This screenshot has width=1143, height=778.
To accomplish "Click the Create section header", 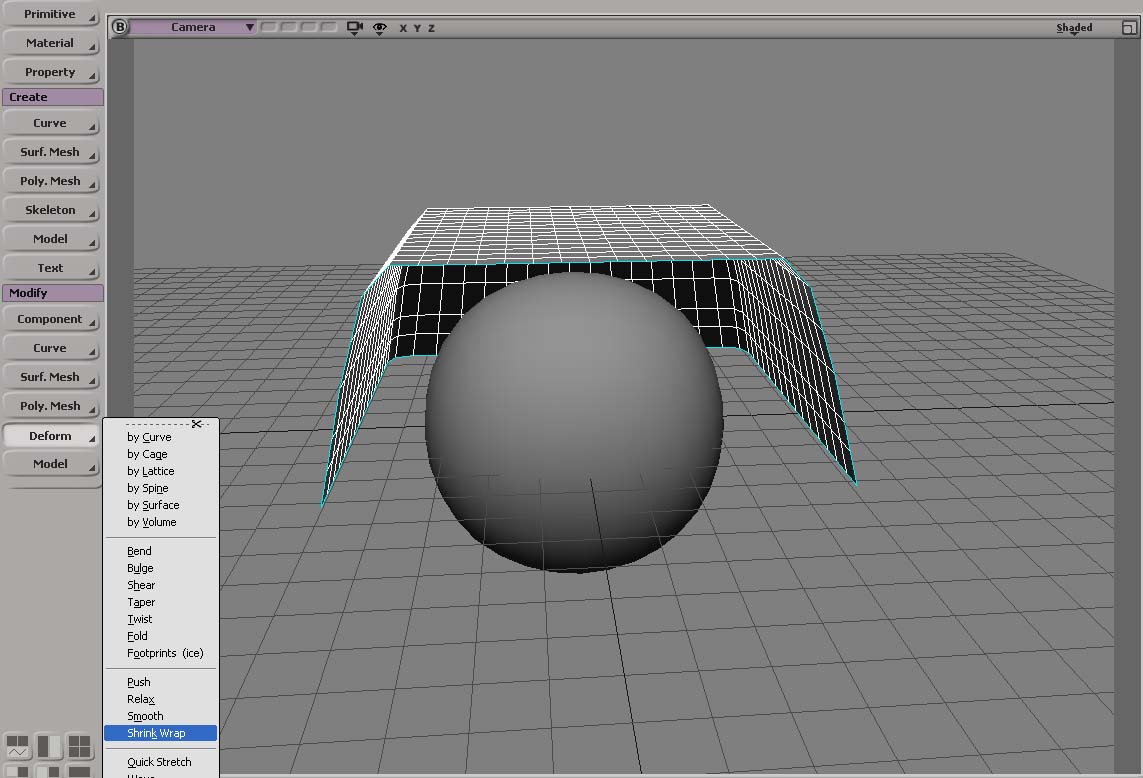I will point(52,97).
